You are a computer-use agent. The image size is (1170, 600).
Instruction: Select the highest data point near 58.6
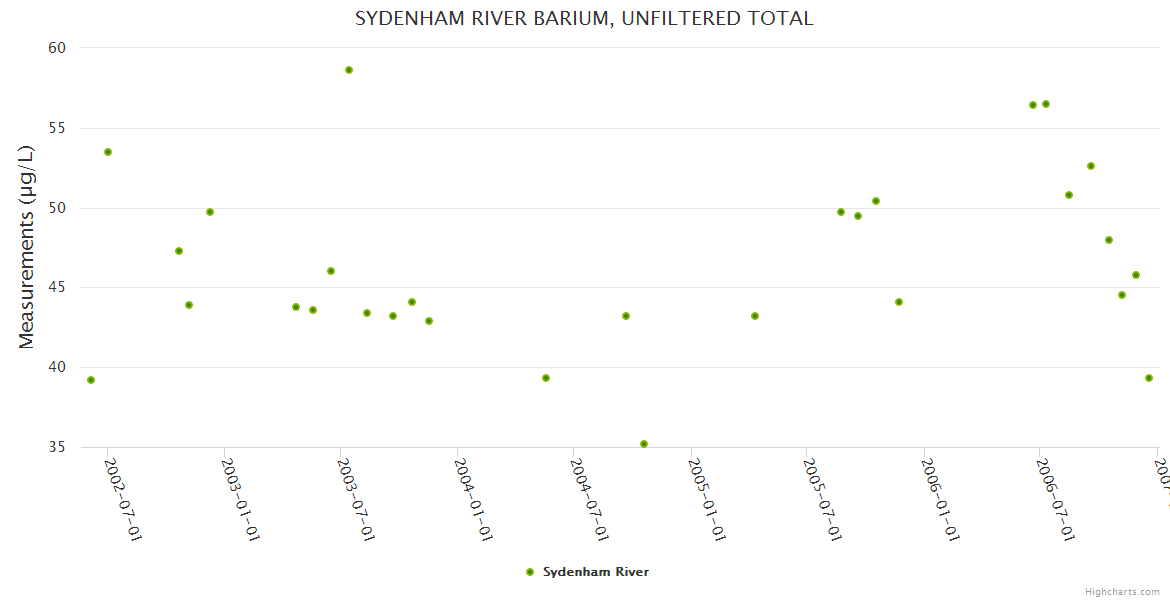point(349,70)
